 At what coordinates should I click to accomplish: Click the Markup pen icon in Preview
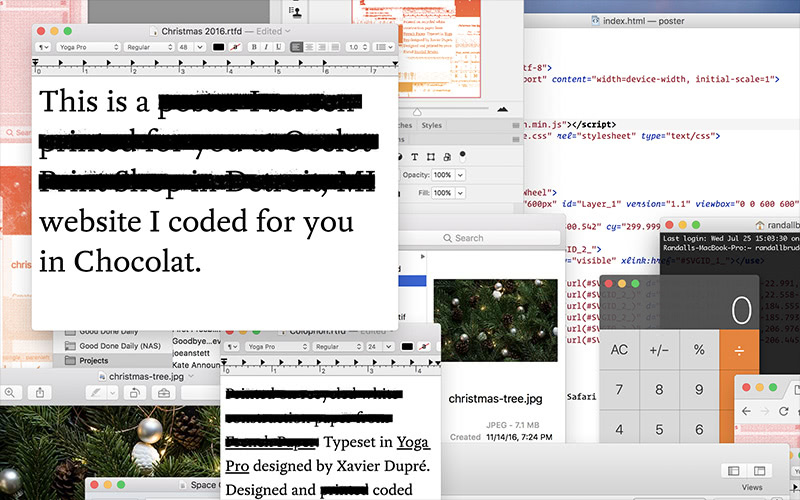point(96,393)
